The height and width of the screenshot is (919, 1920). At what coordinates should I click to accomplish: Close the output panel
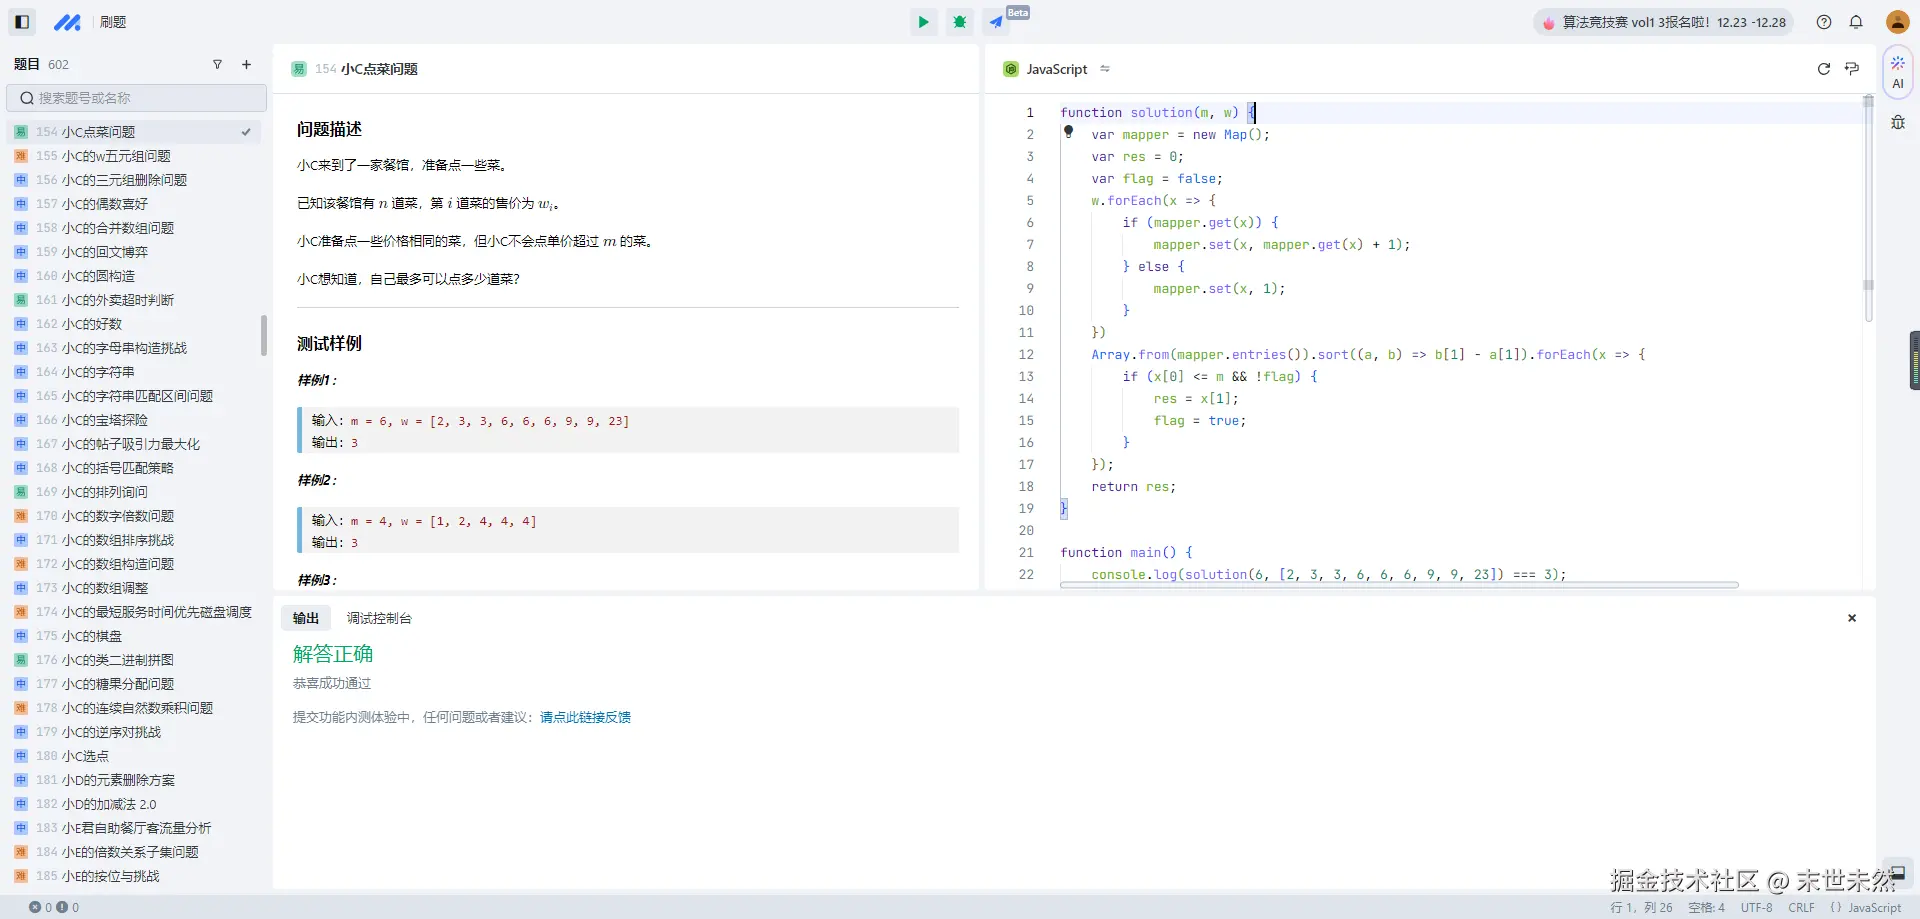tap(1851, 618)
